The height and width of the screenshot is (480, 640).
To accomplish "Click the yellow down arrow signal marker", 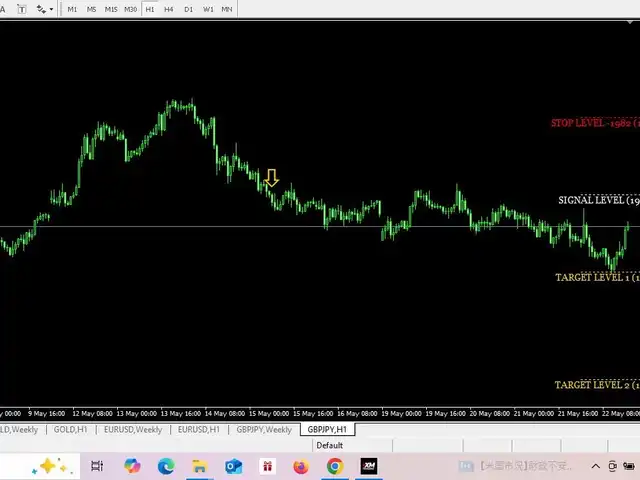I will pyautogui.click(x=271, y=179).
